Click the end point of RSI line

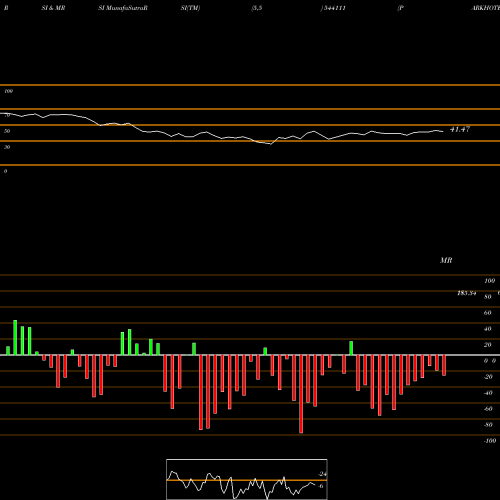[443, 131]
